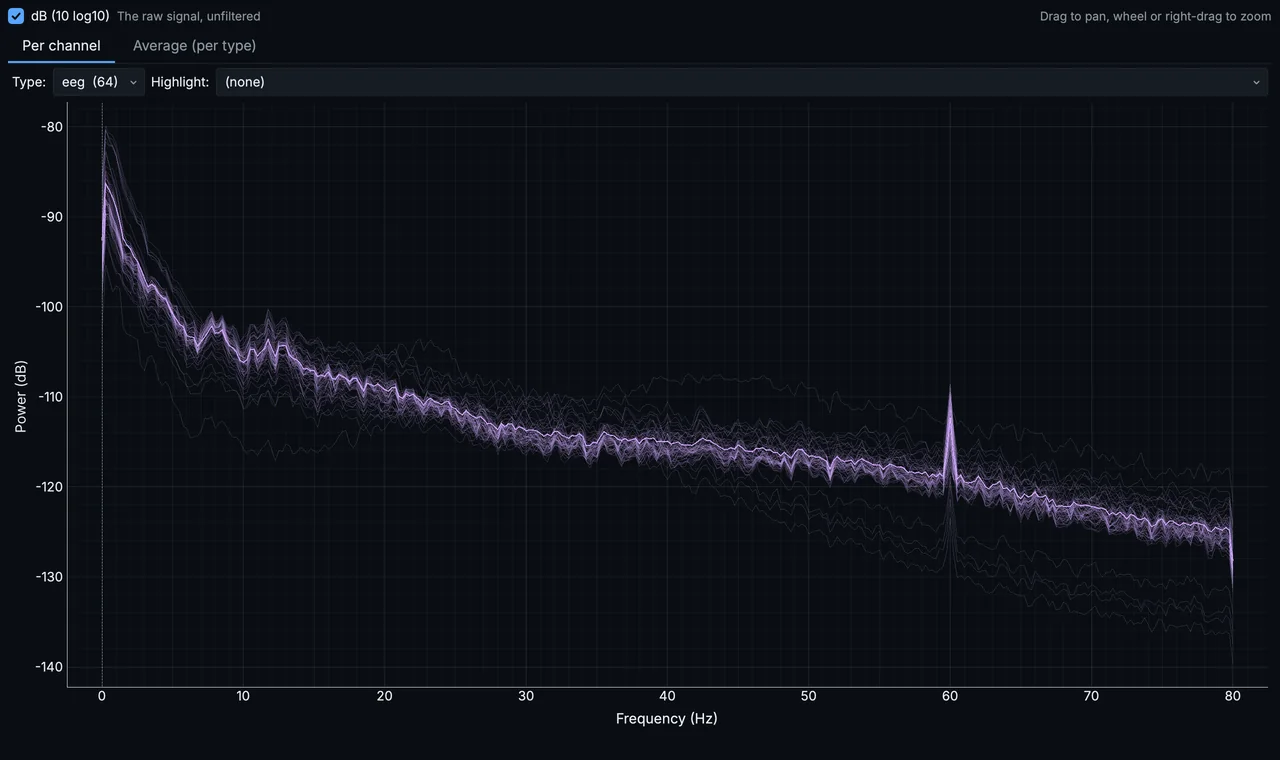Click the 'Frequency (Hz)' axis label

coord(666,718)
